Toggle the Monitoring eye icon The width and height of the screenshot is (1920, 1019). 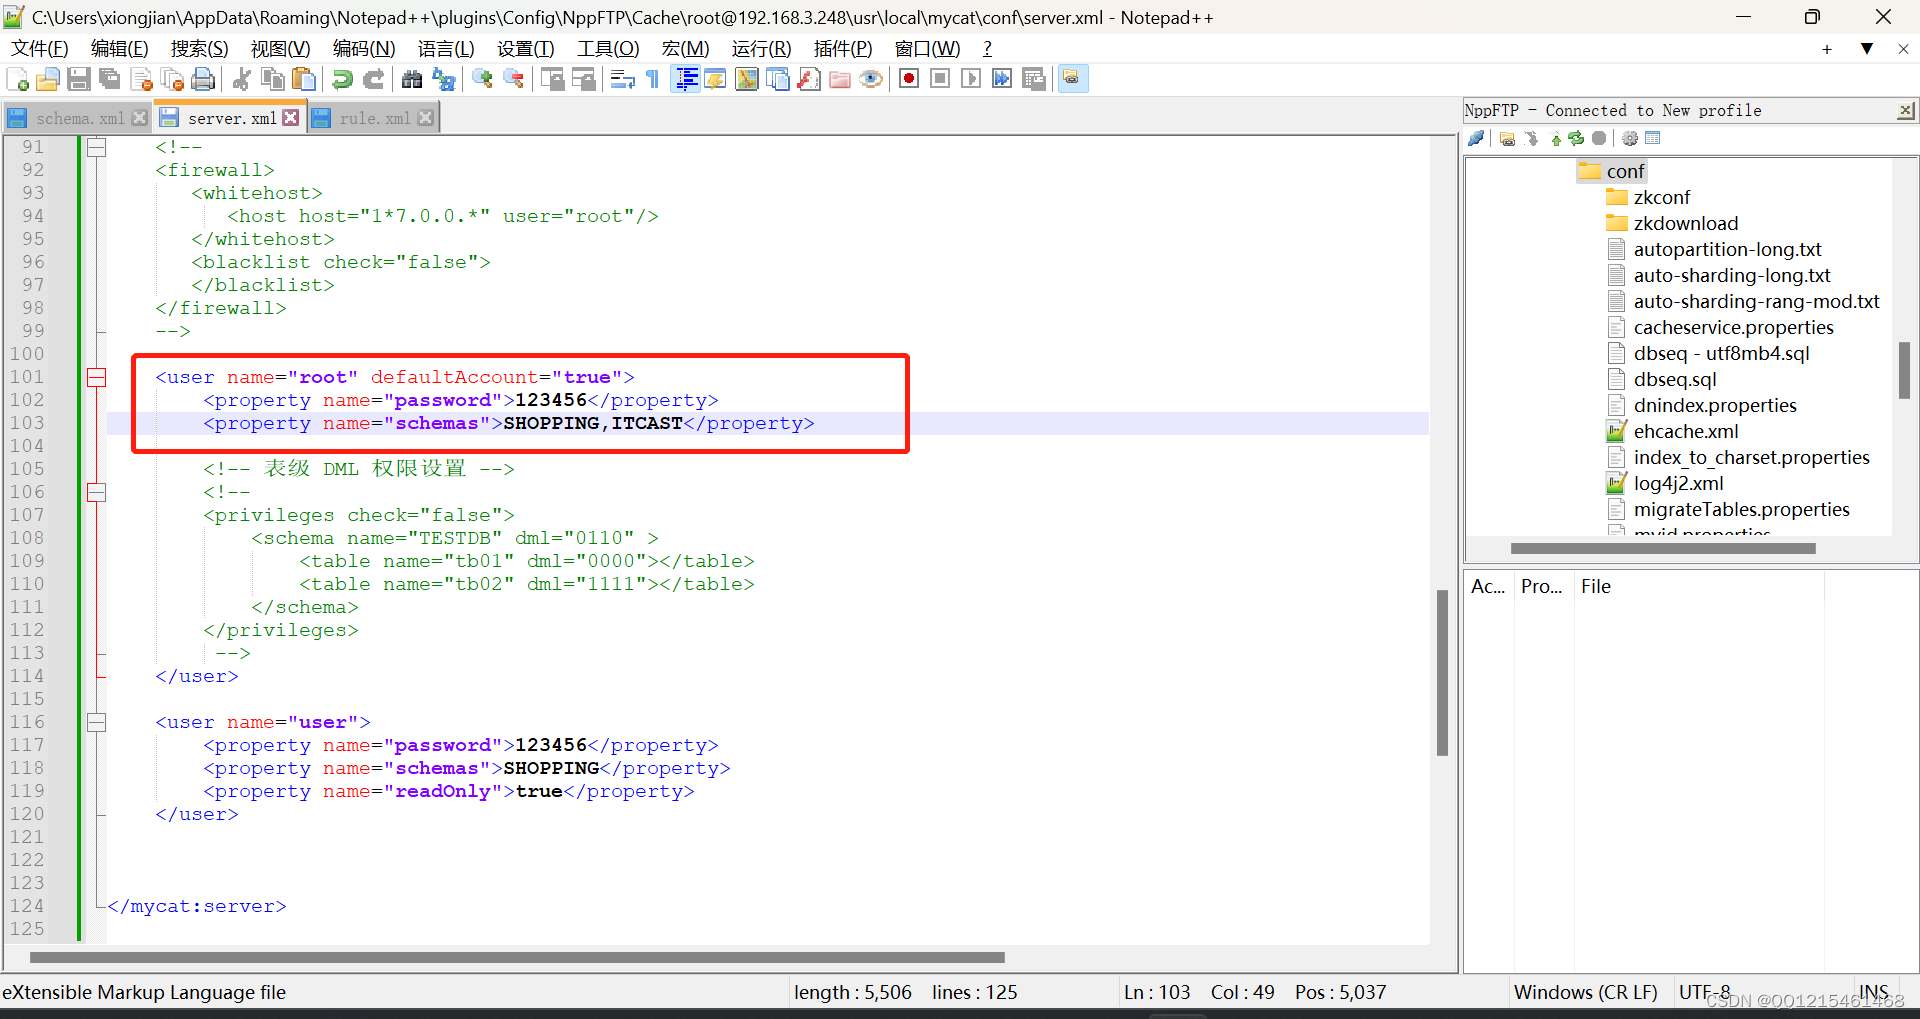click(x=871, y=79)
